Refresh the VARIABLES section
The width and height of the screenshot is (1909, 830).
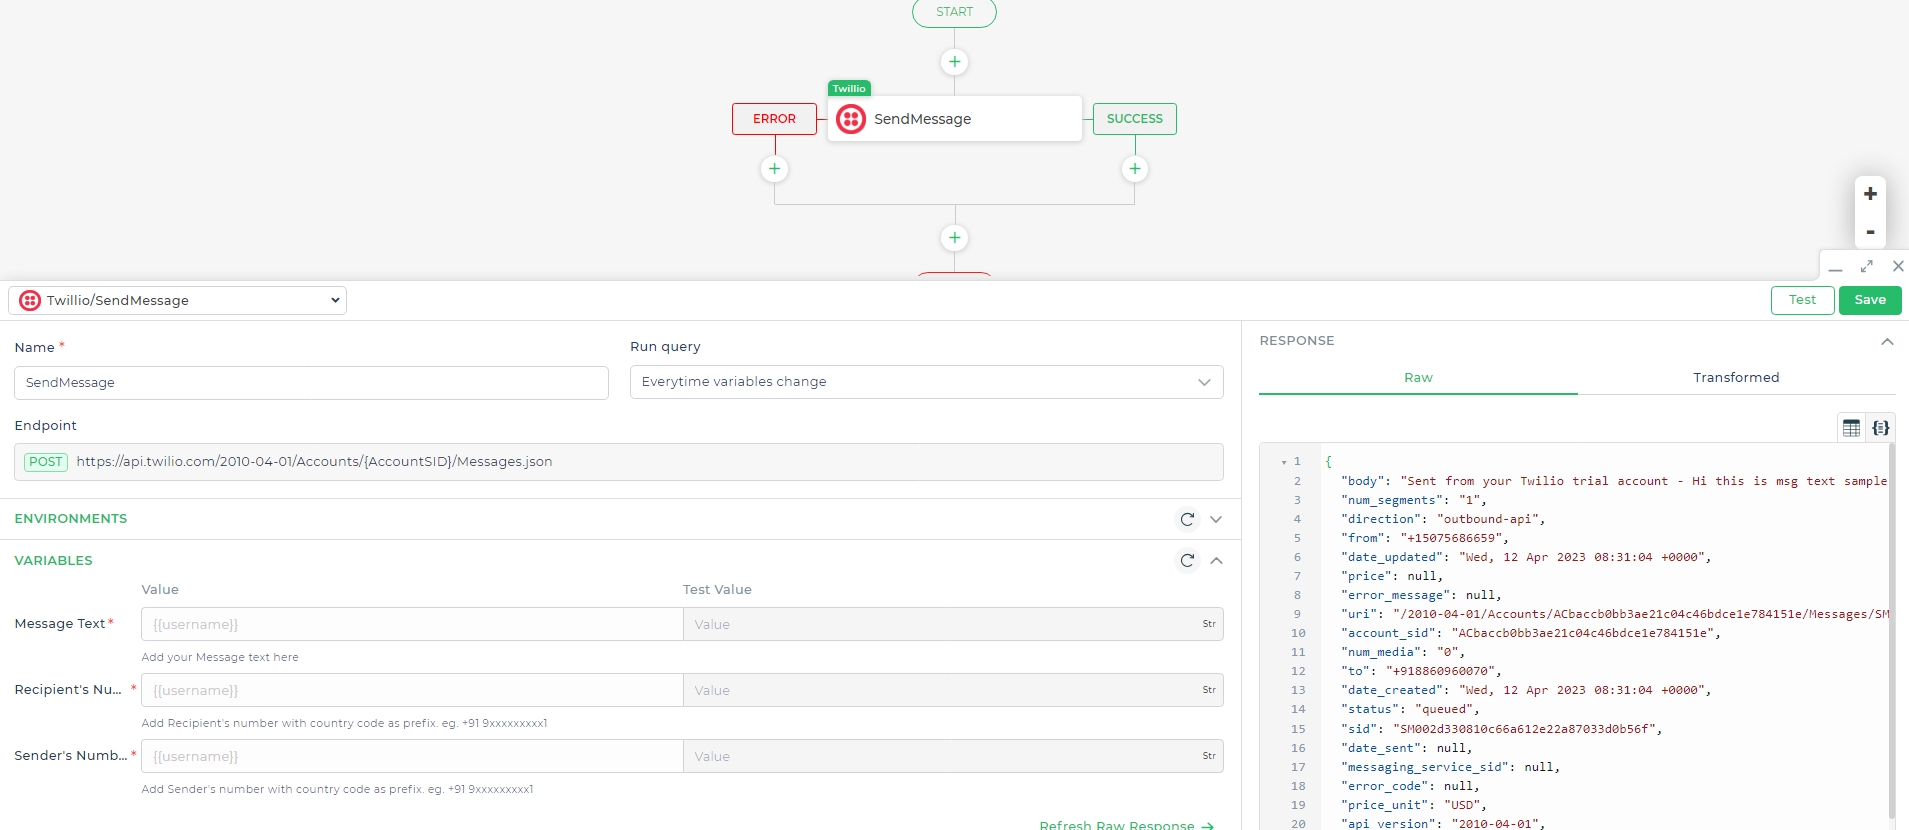pos(1187,561)
